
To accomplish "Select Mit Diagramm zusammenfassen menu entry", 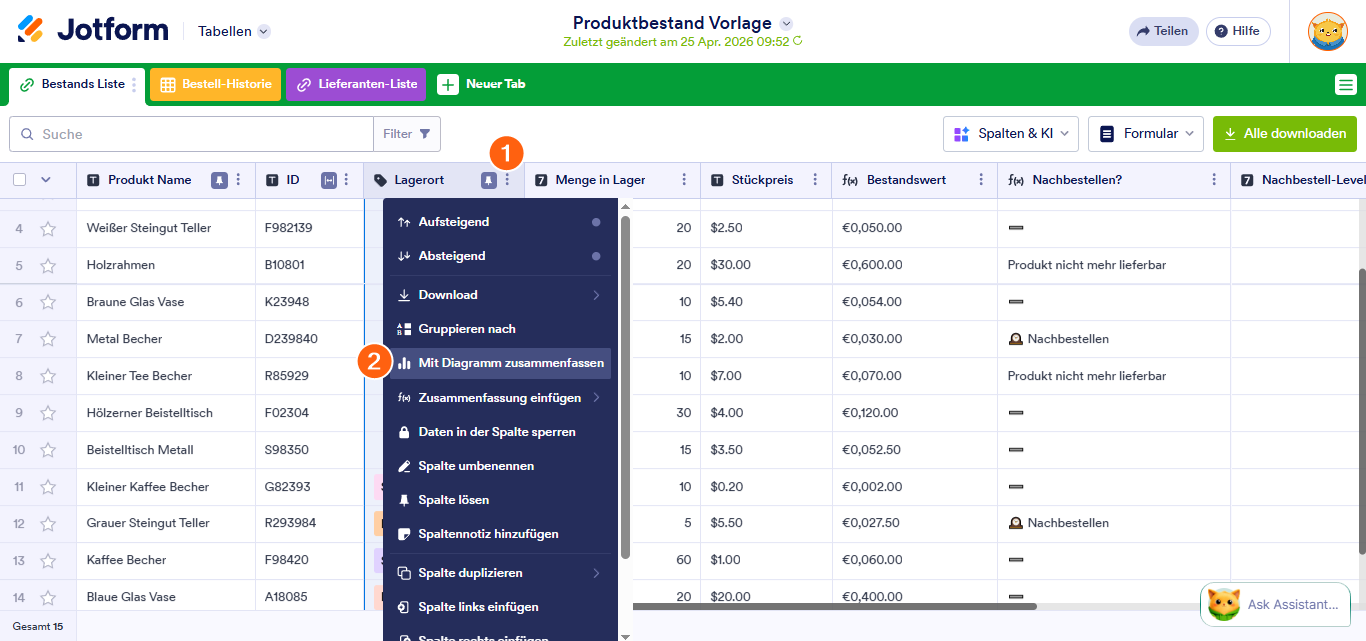I will point(510,363).
